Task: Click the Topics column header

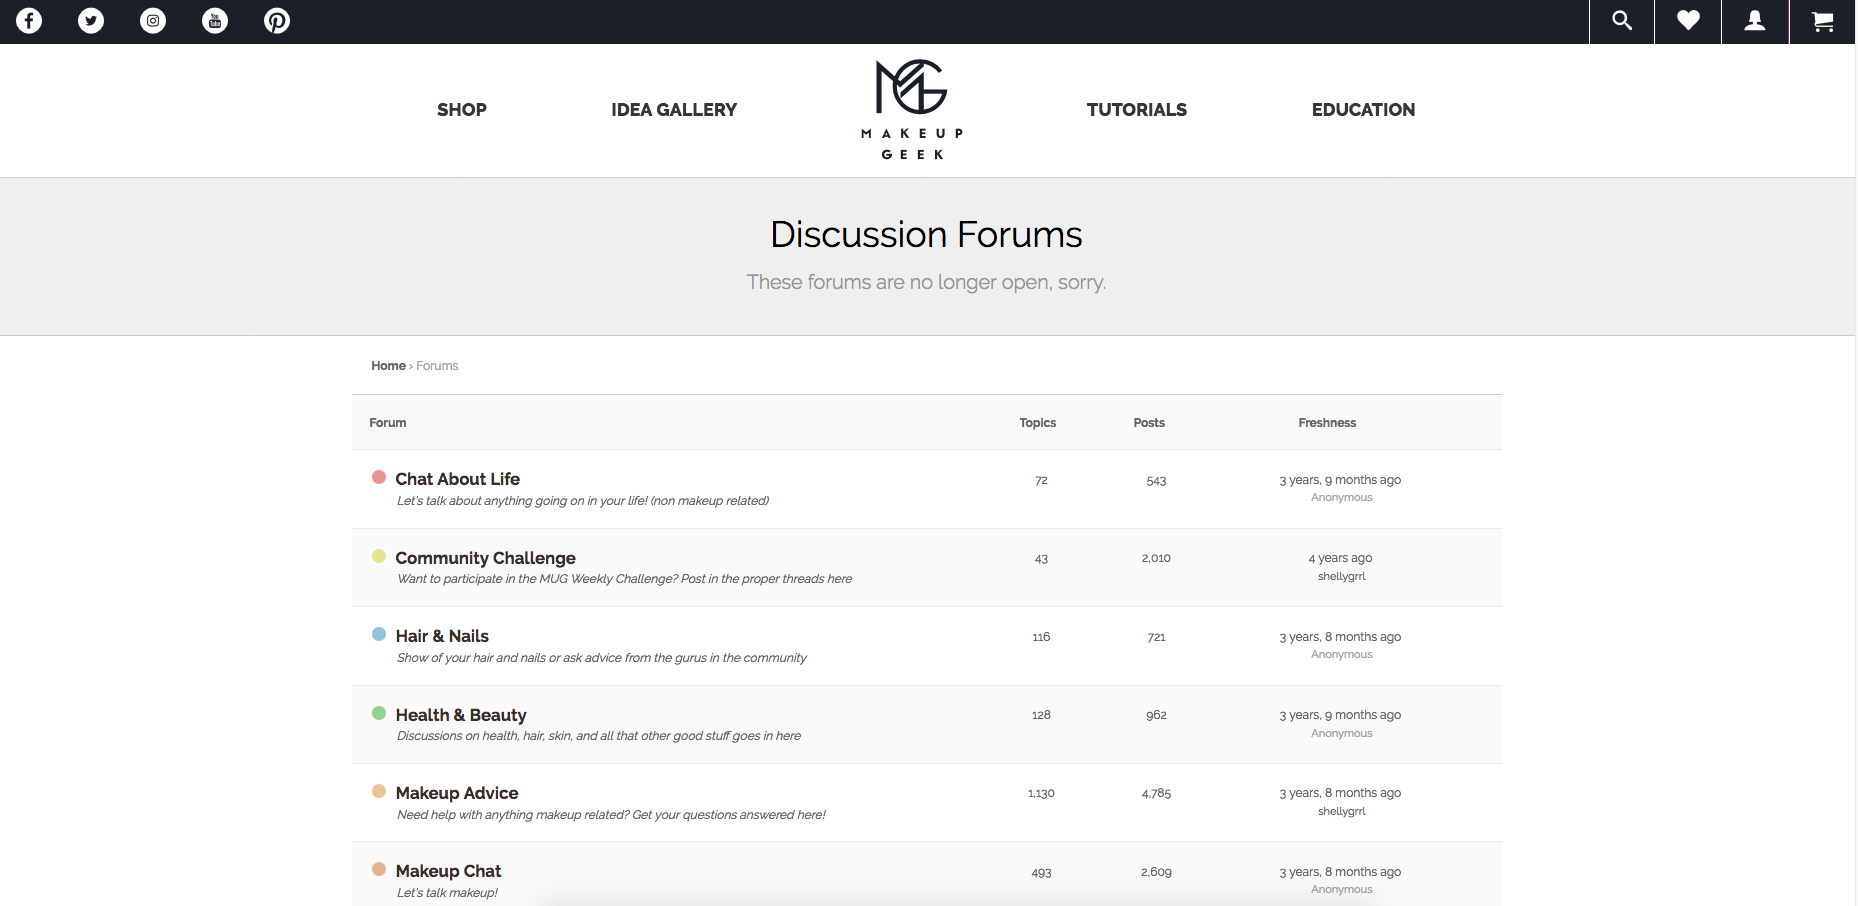Action: pos(1038,423)
